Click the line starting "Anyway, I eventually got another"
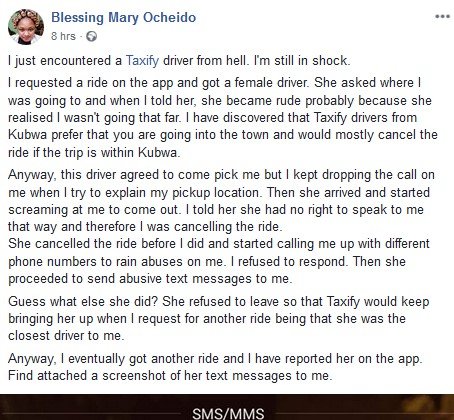Screen dimensions: 454x420 [215, 359]
